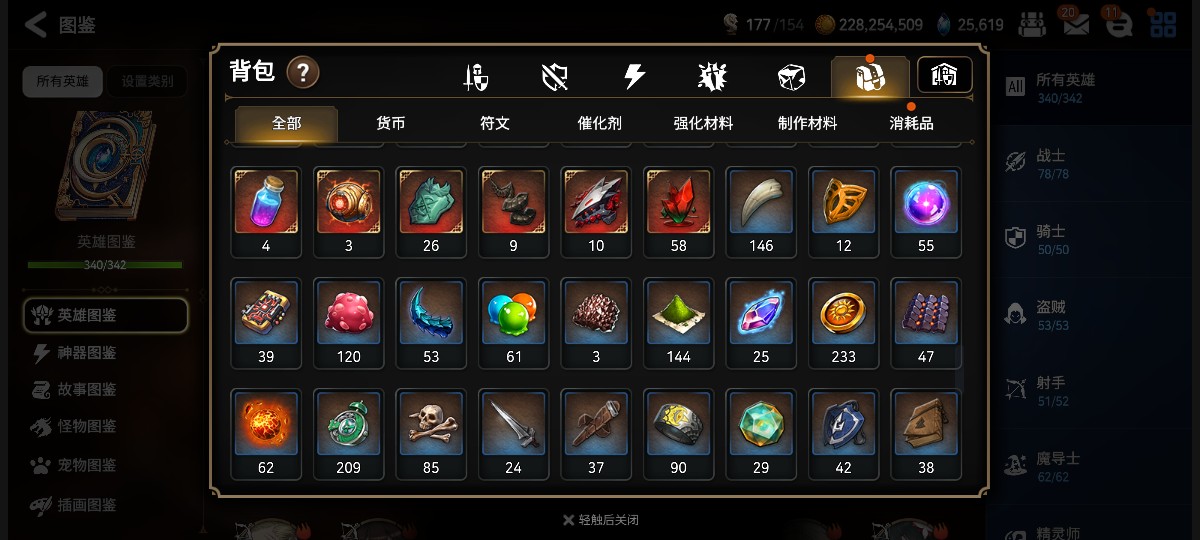Select the sword and shield equipment category

point(476,77)
